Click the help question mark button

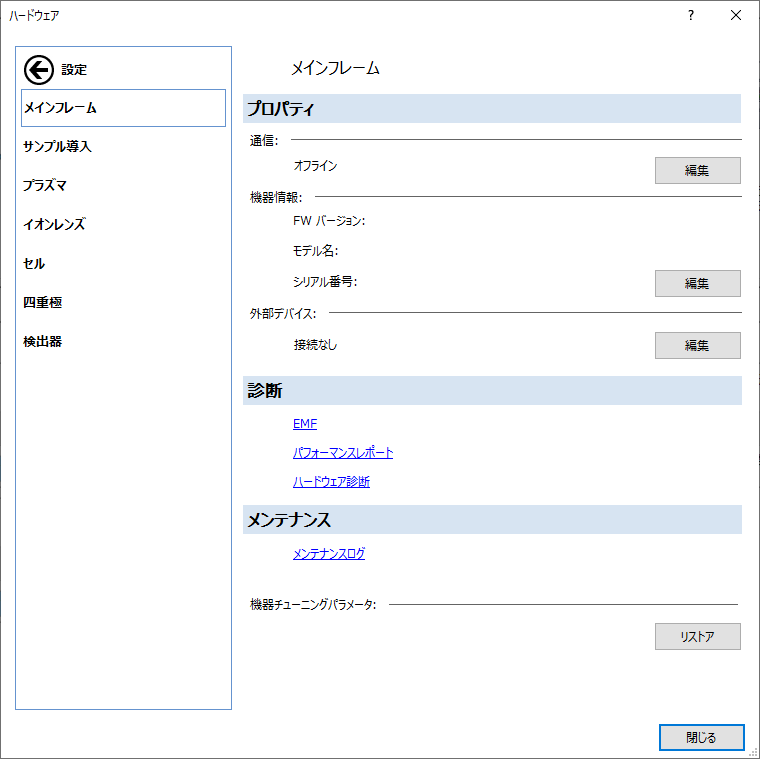click(691, 16)
